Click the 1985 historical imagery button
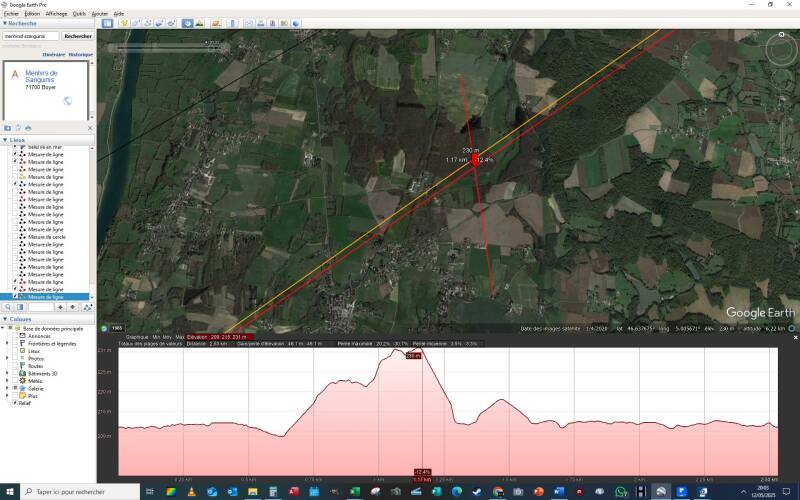 117,328
